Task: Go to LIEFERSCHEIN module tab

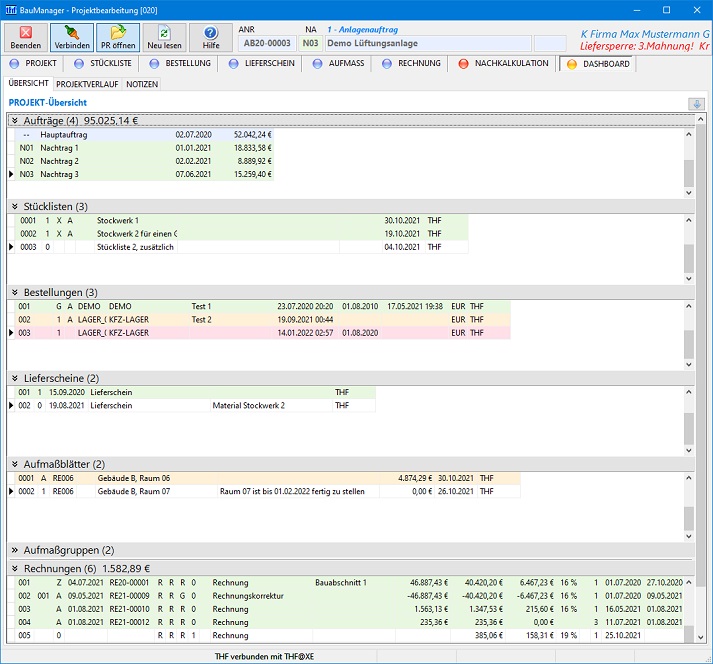Action: coord(262,63)
